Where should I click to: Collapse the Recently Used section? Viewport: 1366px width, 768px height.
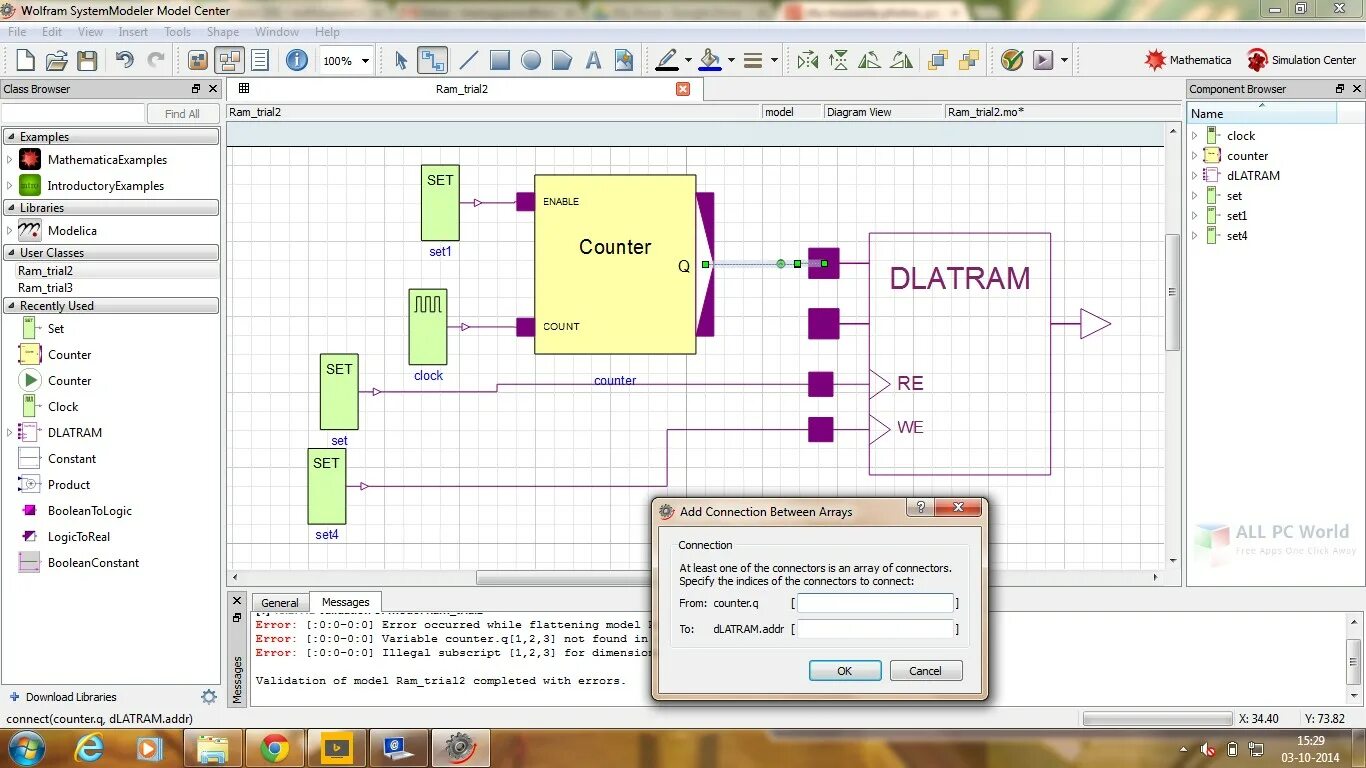pos(12,306)
